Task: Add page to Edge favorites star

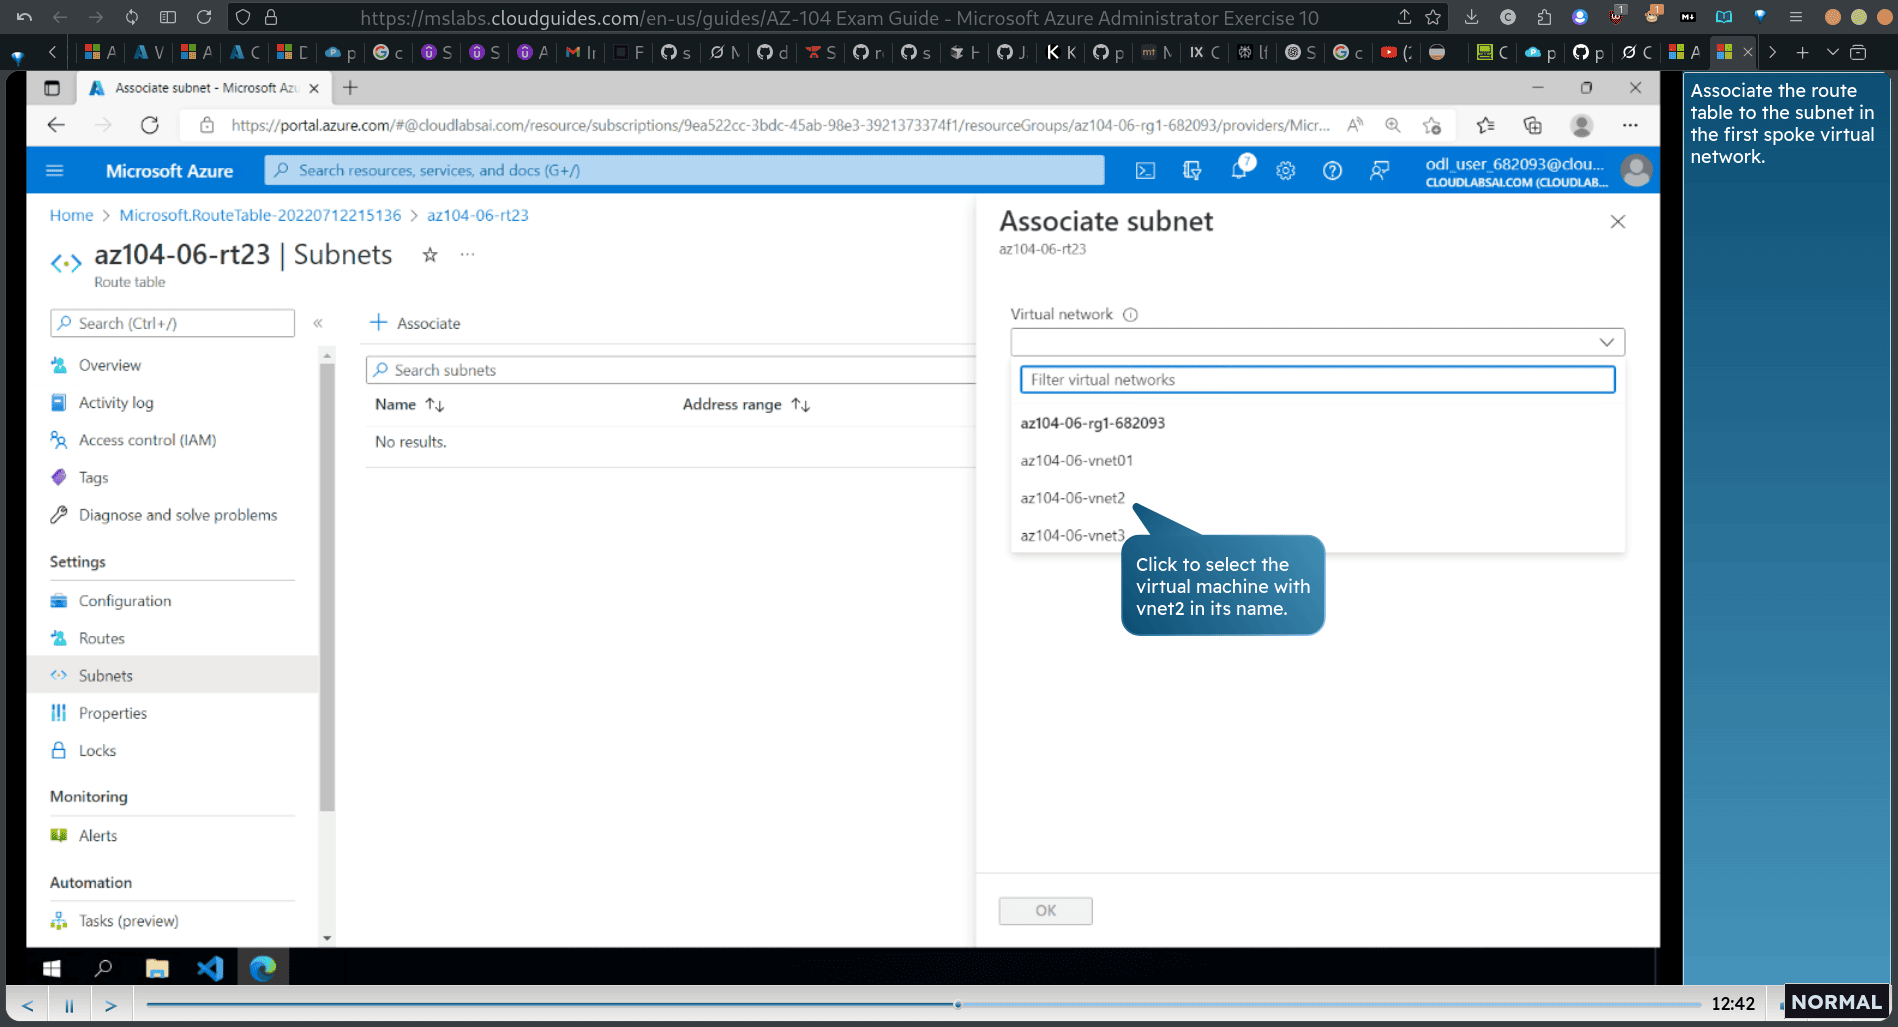Action: coord(1432,125)
